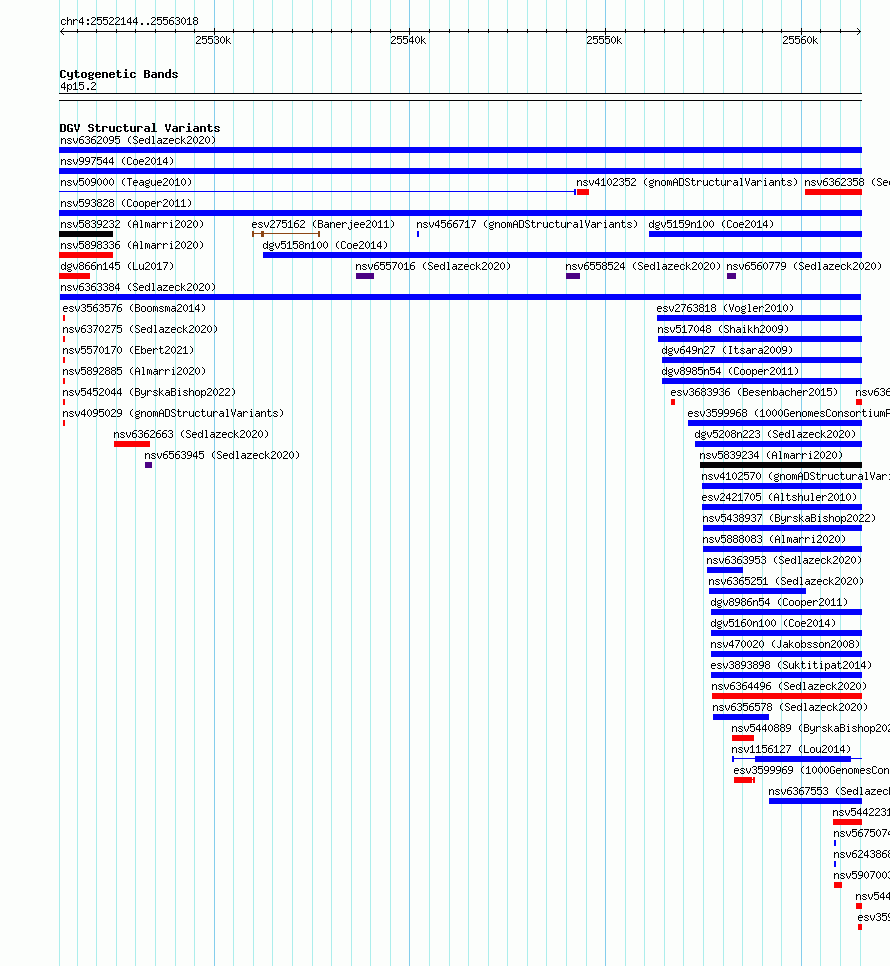Viewport: 890px width, 966px height.
Task: Open the nsv5570170 (Ebert2021) label
Action: click(128, 350)
